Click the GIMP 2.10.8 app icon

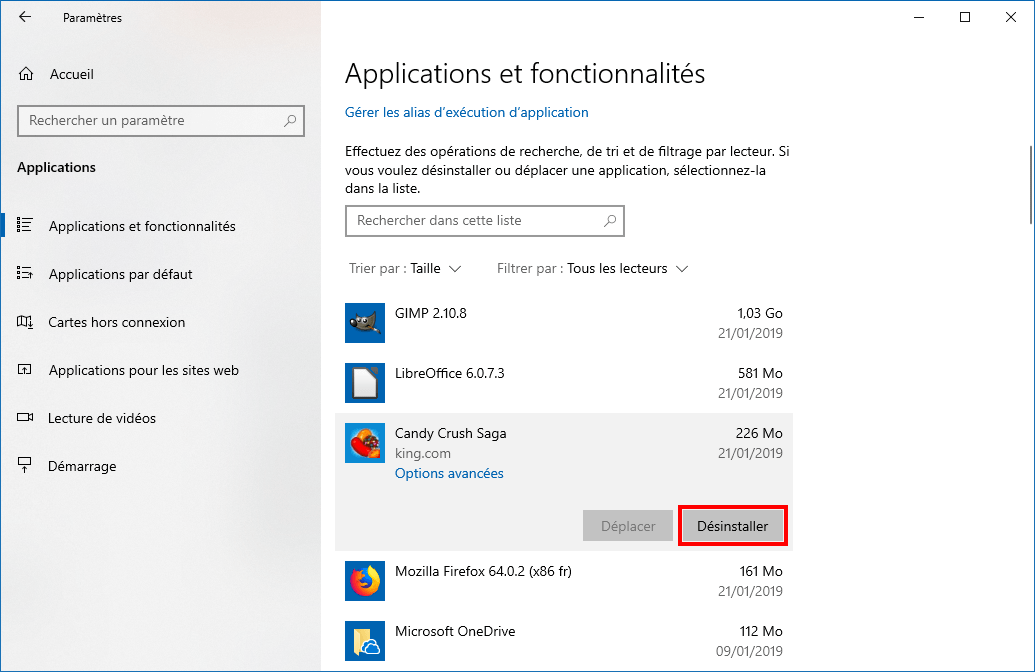364,323
